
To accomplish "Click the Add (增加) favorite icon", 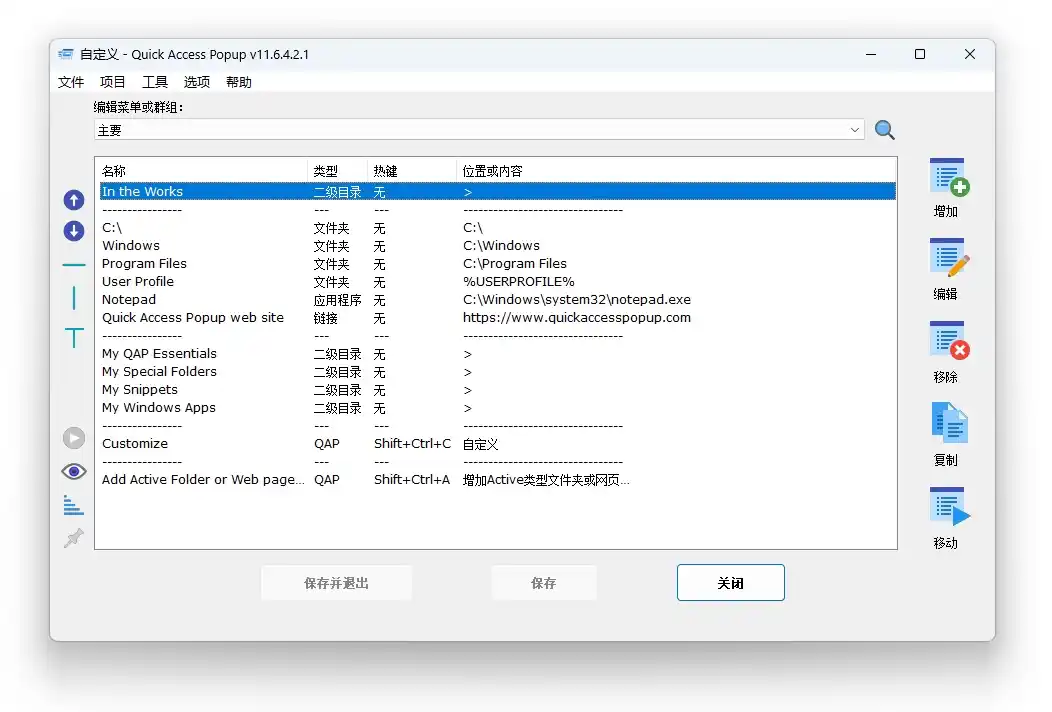I will click(x=948, y=178).
